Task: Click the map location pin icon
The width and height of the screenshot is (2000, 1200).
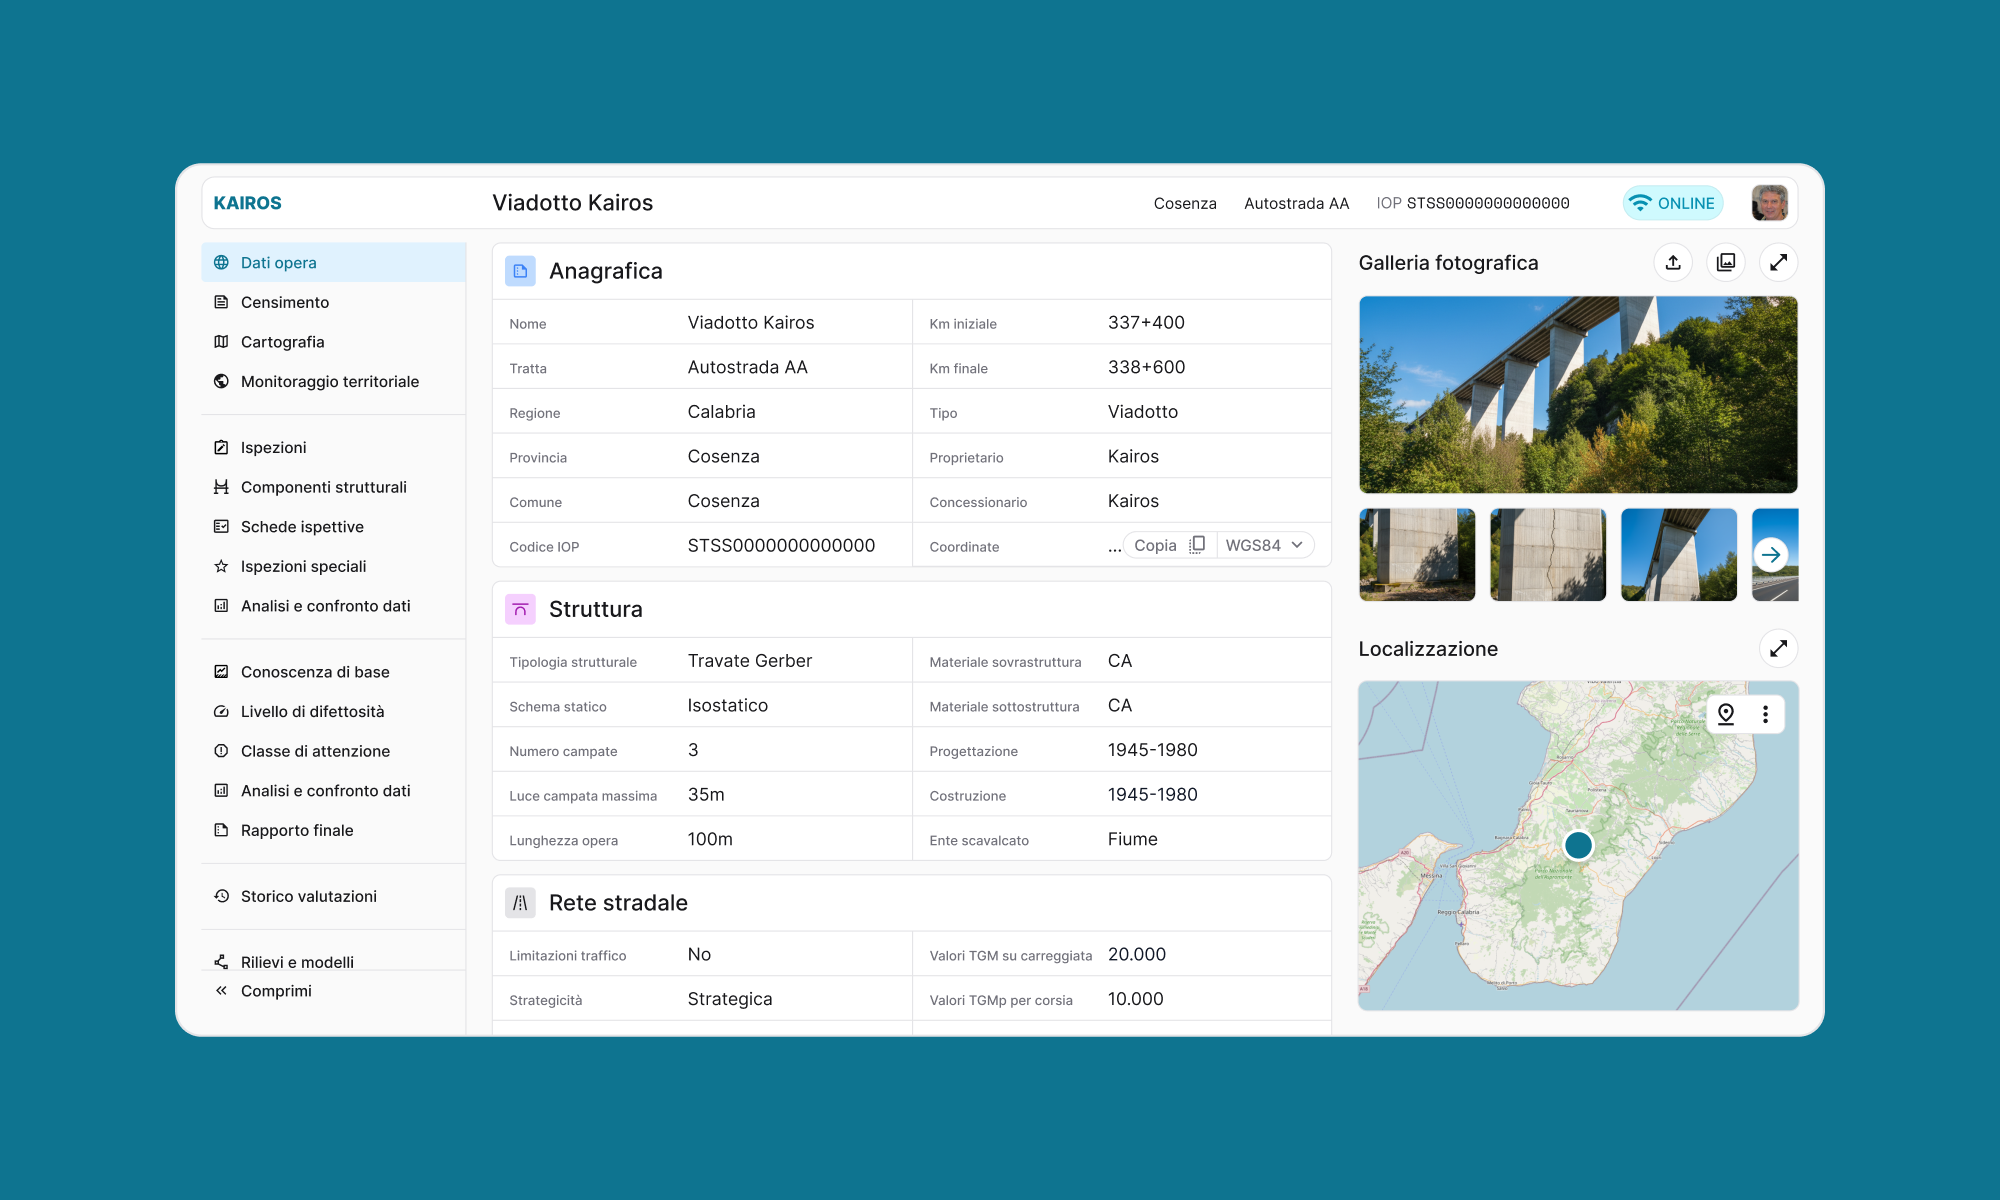Action: point(1726,714)
